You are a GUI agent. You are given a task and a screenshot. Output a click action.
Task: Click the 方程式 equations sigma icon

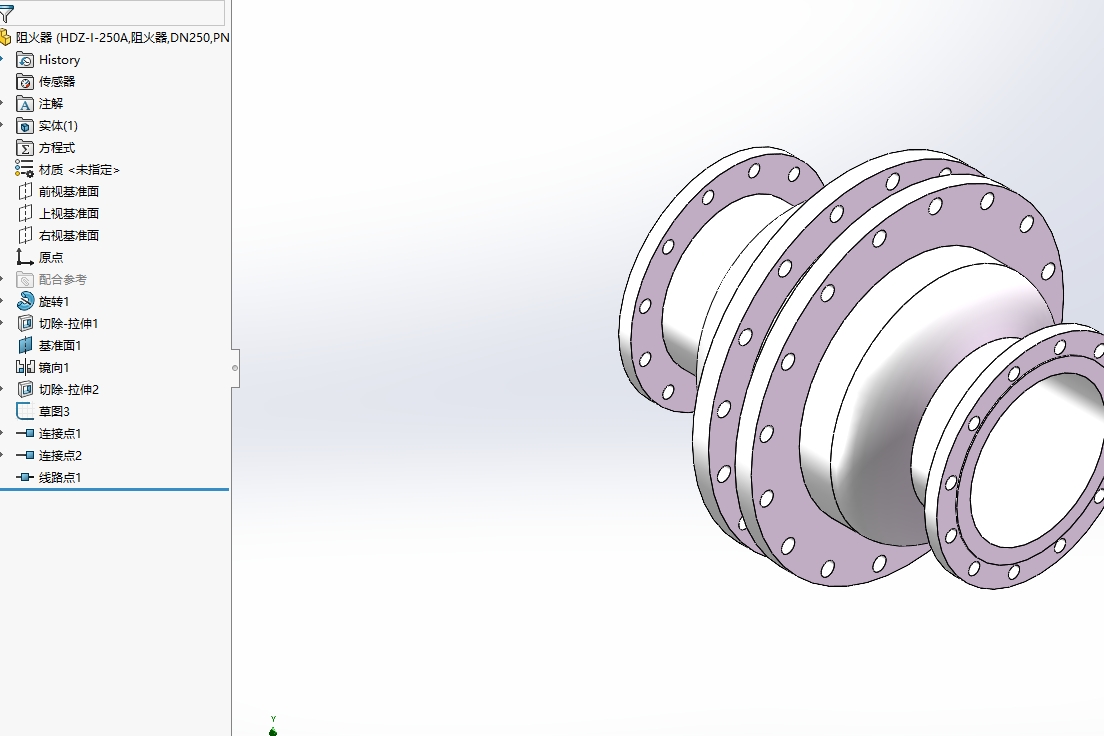(25, 147)
